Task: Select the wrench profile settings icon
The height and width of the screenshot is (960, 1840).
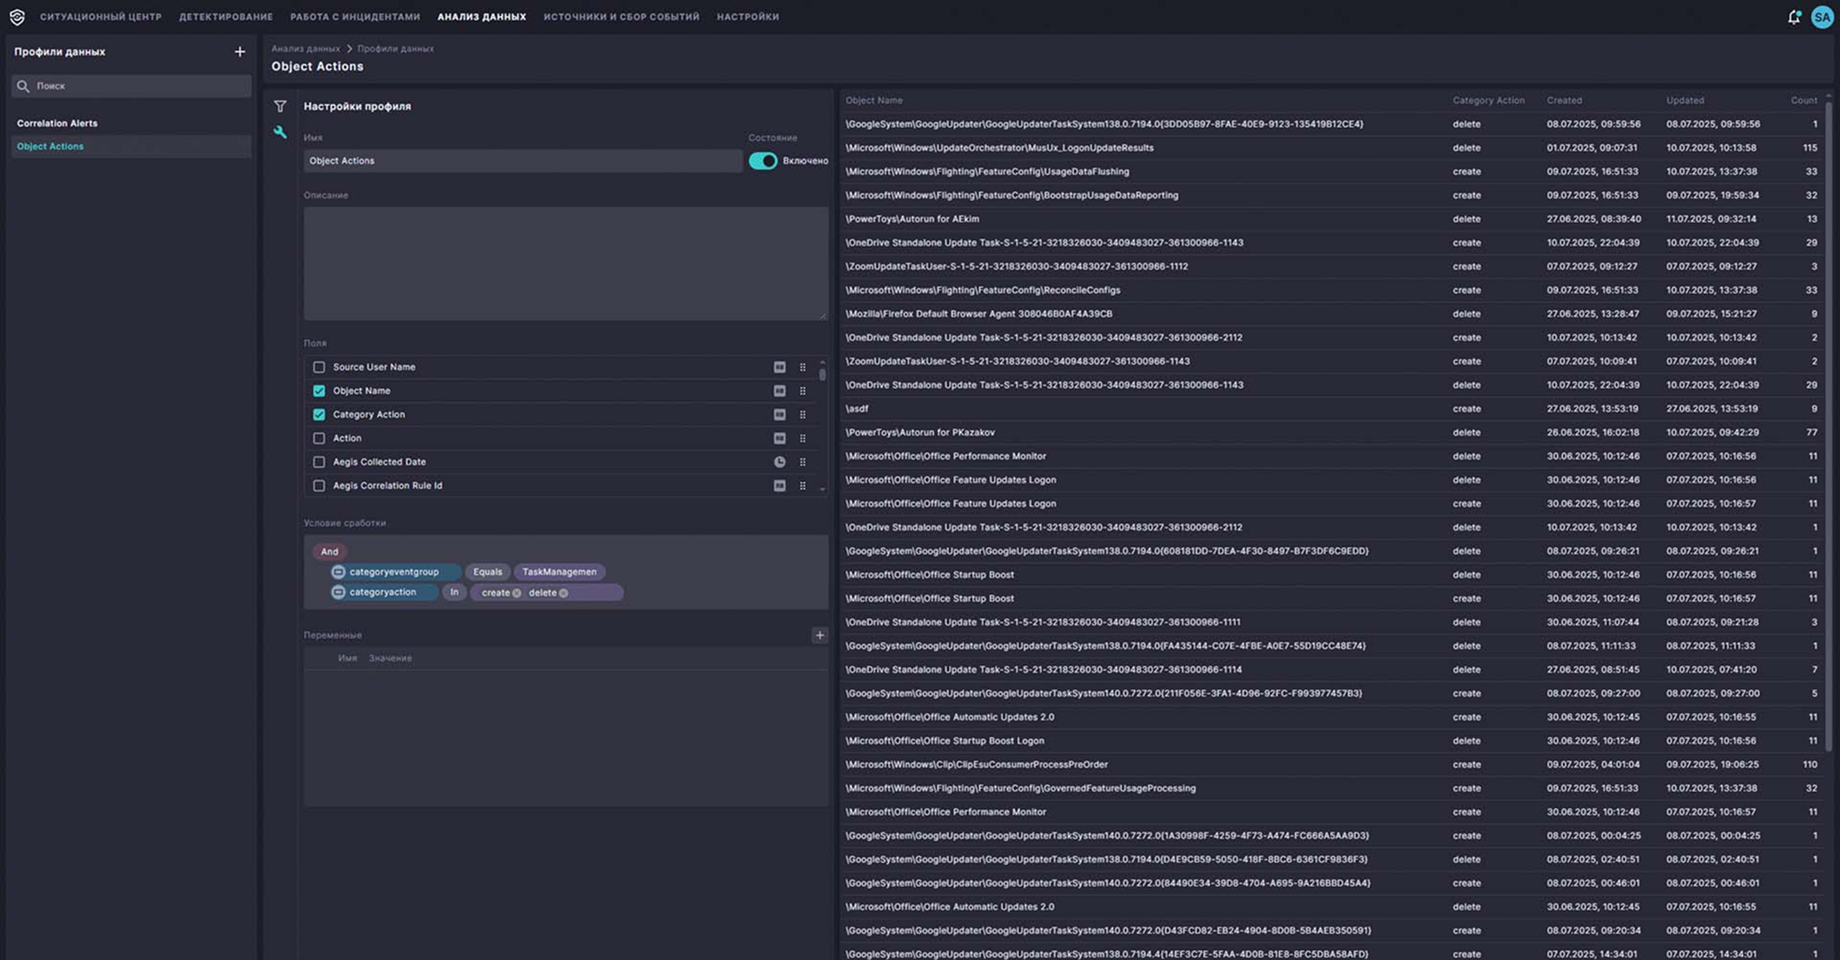Action: (x=280, y=132)
